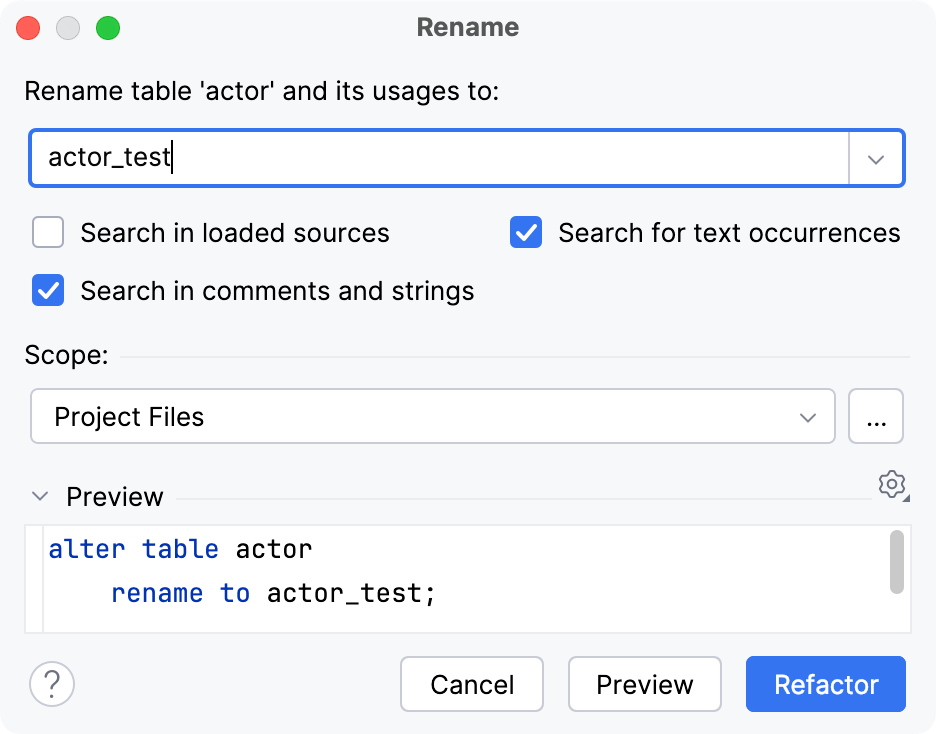Uncheck Search in comments and strings
The image size is (936, 734).
pyautogui.click(x=47, y=291)
